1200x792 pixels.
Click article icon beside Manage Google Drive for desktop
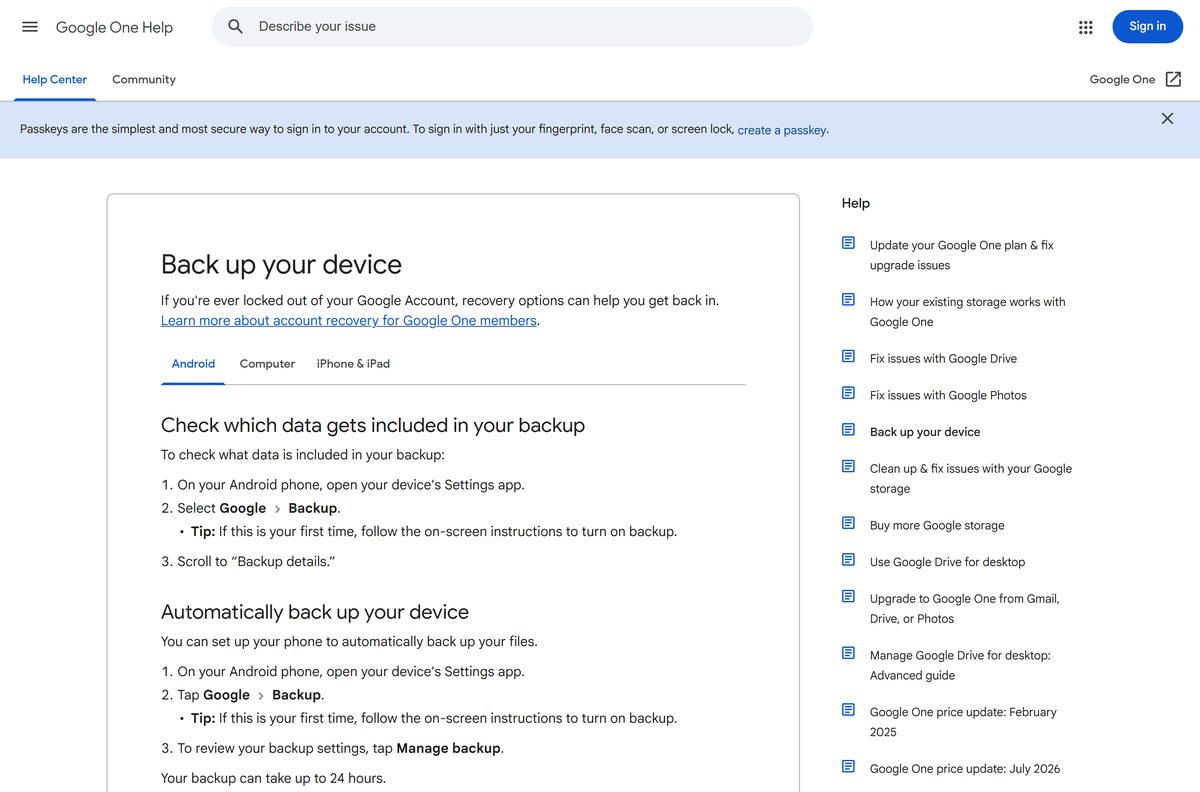tap(849, 654)
